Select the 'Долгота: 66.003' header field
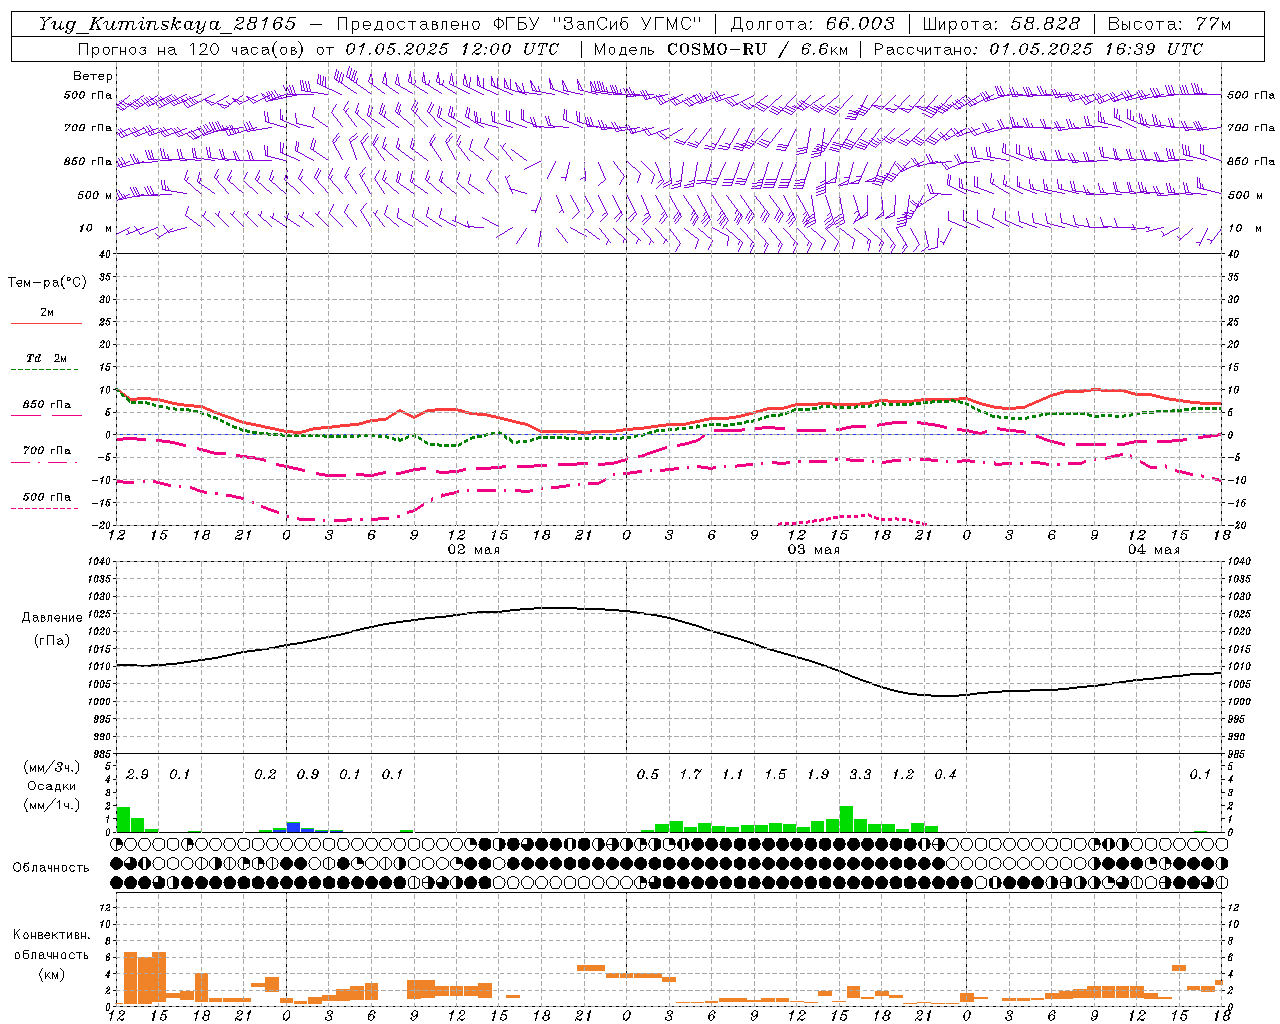 tap(813, 24)
